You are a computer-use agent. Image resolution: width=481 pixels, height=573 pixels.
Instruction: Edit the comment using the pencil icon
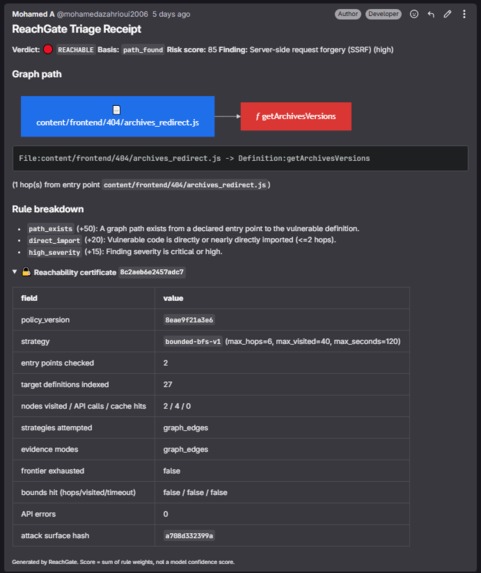[x=447, y=14]
